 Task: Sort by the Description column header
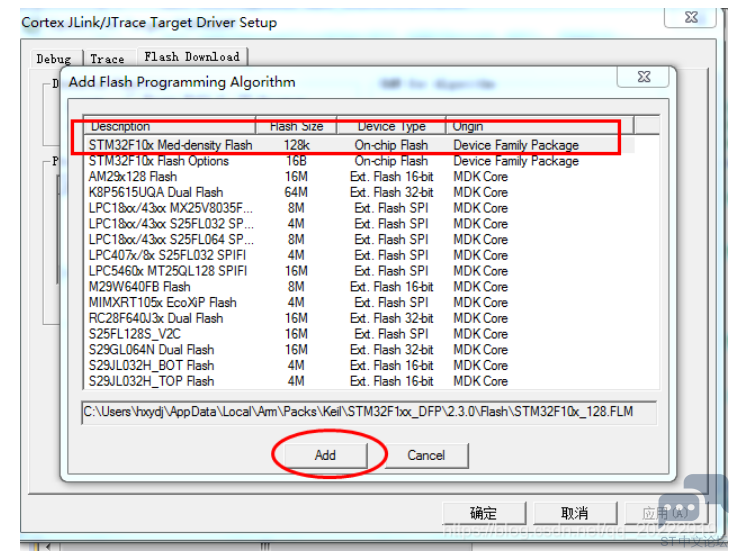169,126
